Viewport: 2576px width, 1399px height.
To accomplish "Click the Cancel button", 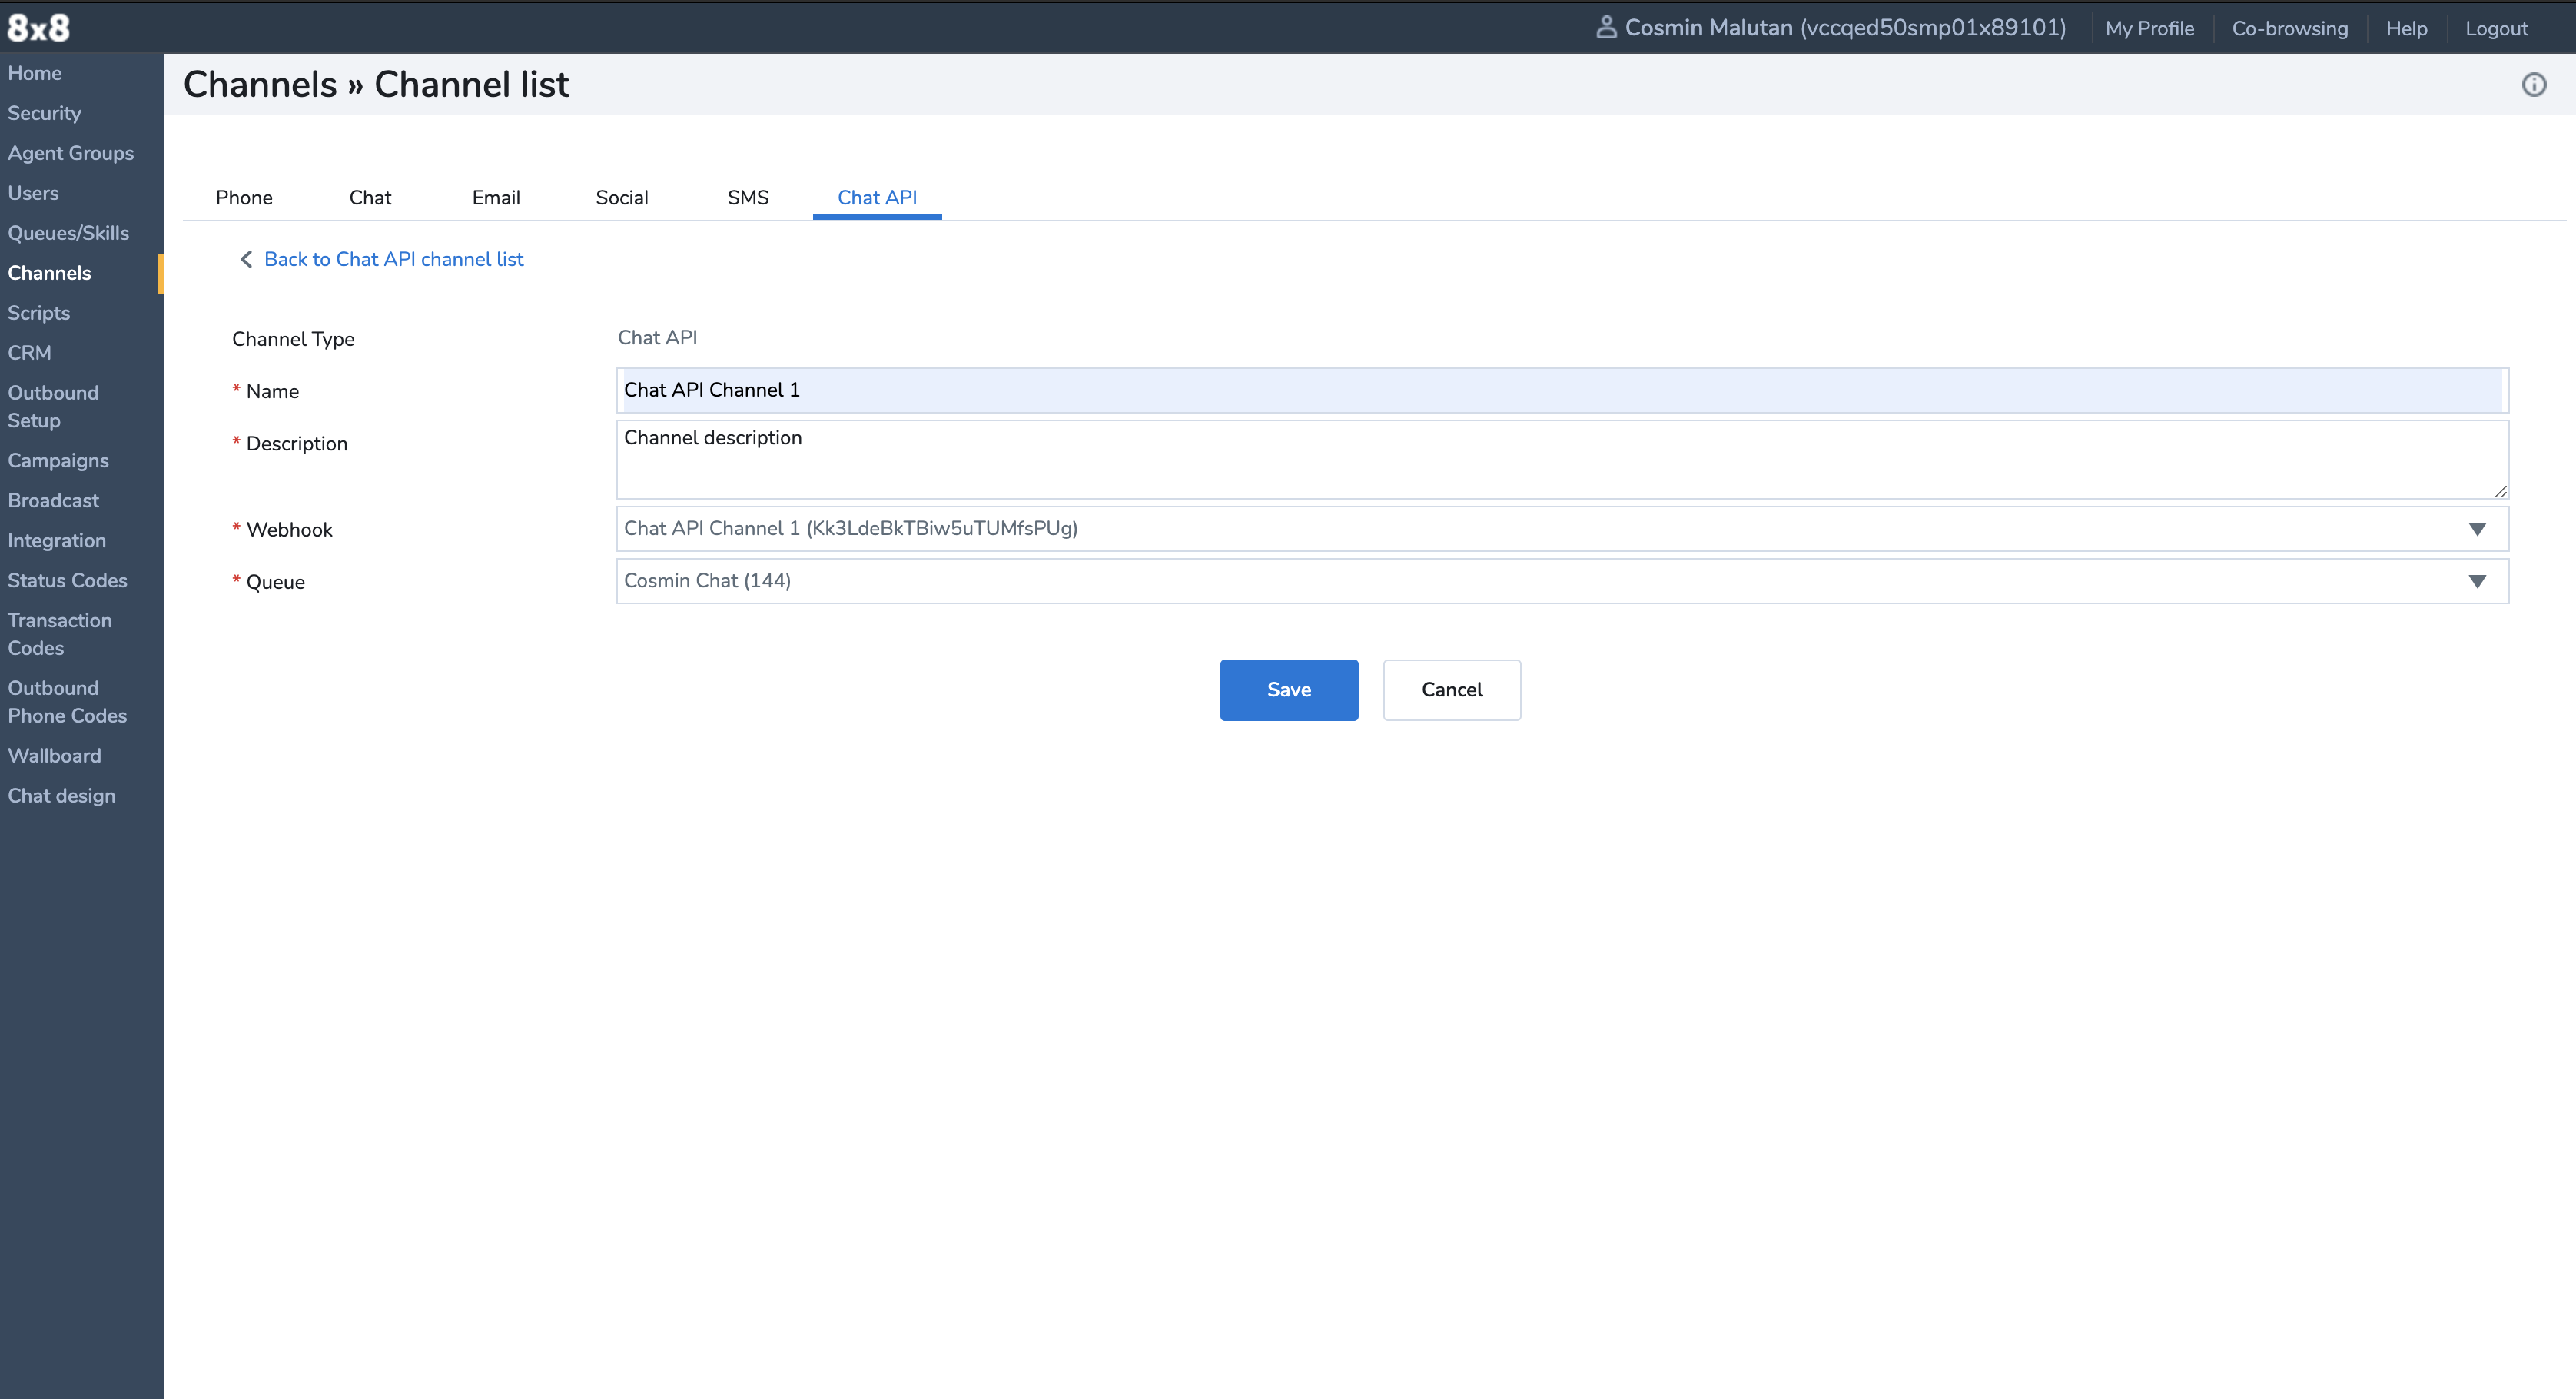I will pos(1451,690).
